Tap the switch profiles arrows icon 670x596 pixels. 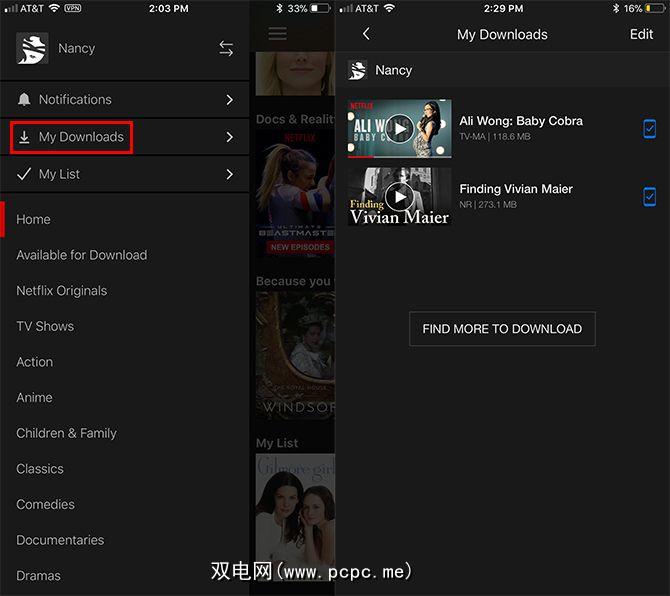[226, 48]
